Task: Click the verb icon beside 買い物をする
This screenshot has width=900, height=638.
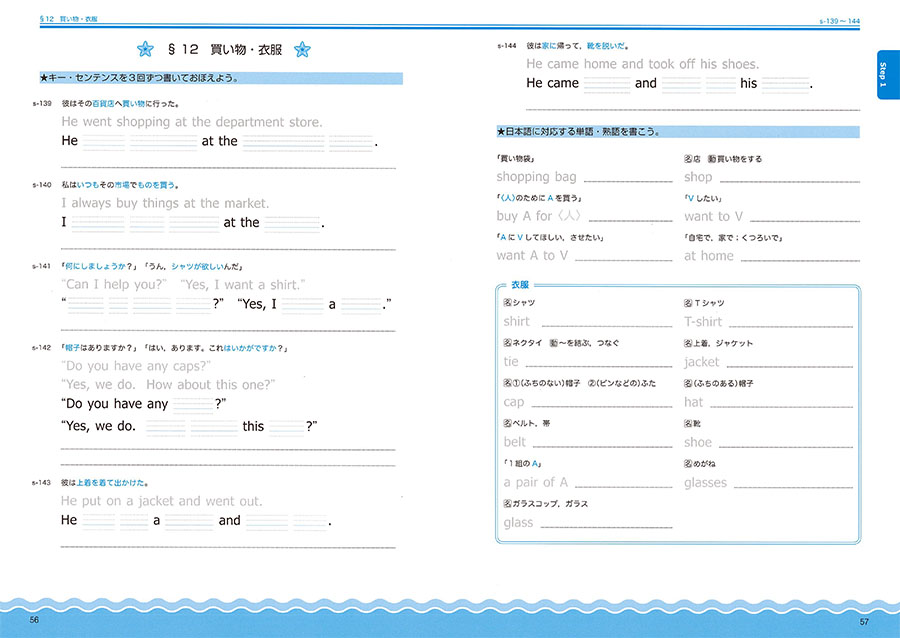Action: (712, 159)
